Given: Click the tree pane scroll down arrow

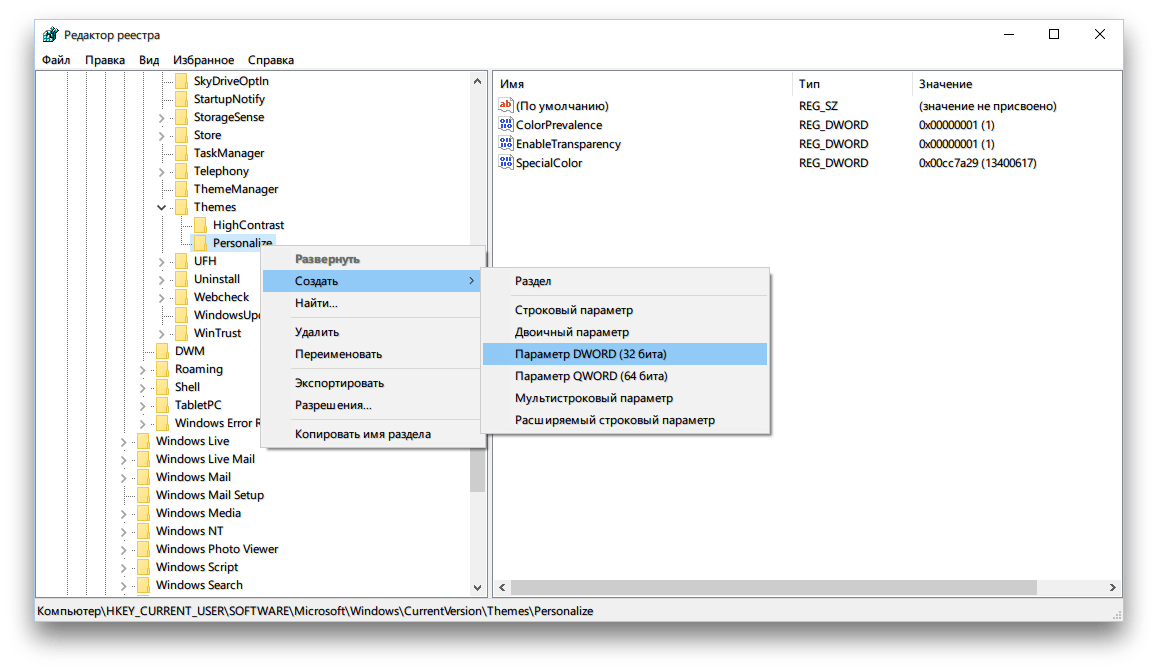Looking at the screenshot, I should tap(477, 588).
